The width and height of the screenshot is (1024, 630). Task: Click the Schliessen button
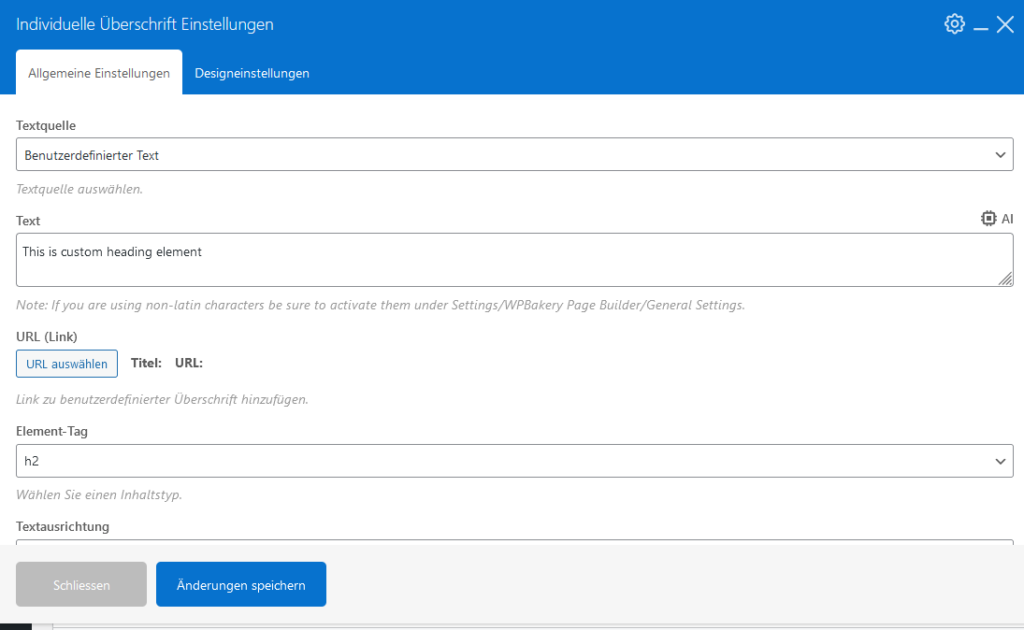pyautogui.click(x=81, y=584)
